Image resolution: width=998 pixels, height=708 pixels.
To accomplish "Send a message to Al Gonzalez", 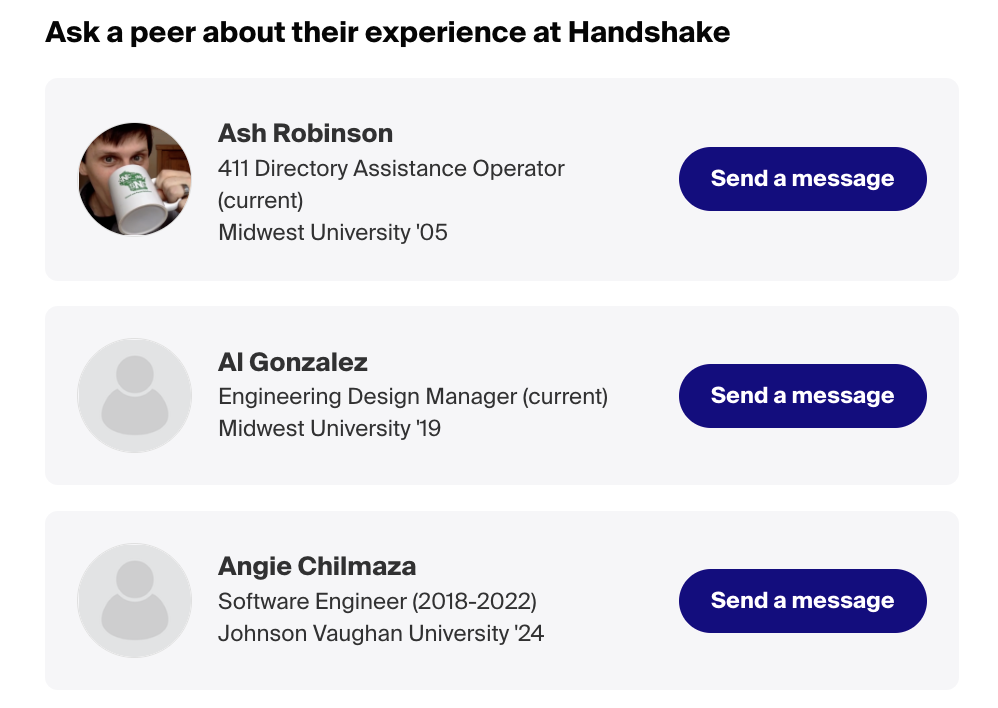I will click(802, 395).
